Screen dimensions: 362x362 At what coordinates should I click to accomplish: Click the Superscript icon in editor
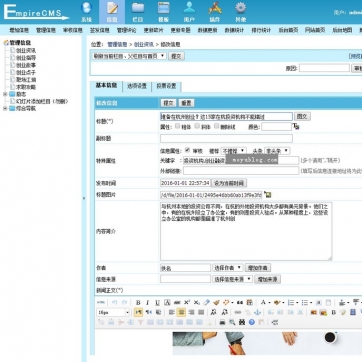187,303
